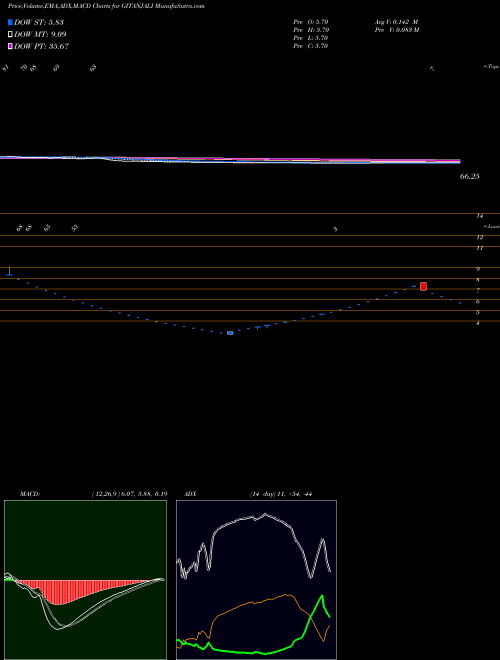Image resolution: width=500 pixels, height=660 pixels.
Task: Click the first blue candle with the upper wick
Action: tap(9, 271)
